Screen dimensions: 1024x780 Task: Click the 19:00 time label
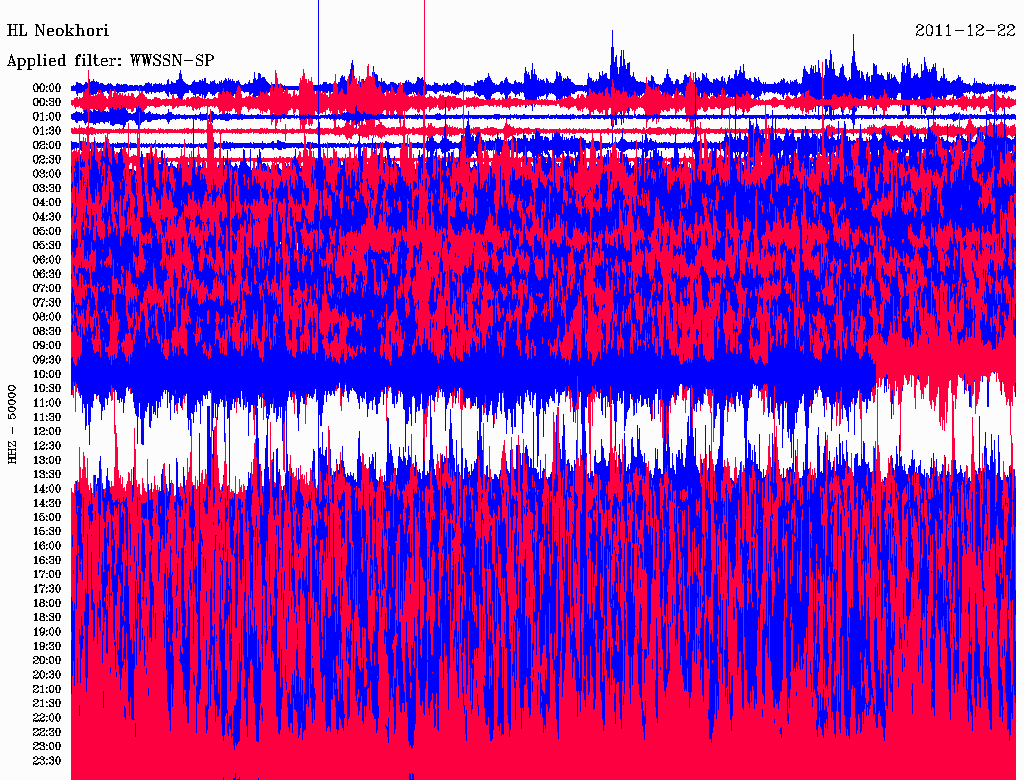[x=47, y=632]
